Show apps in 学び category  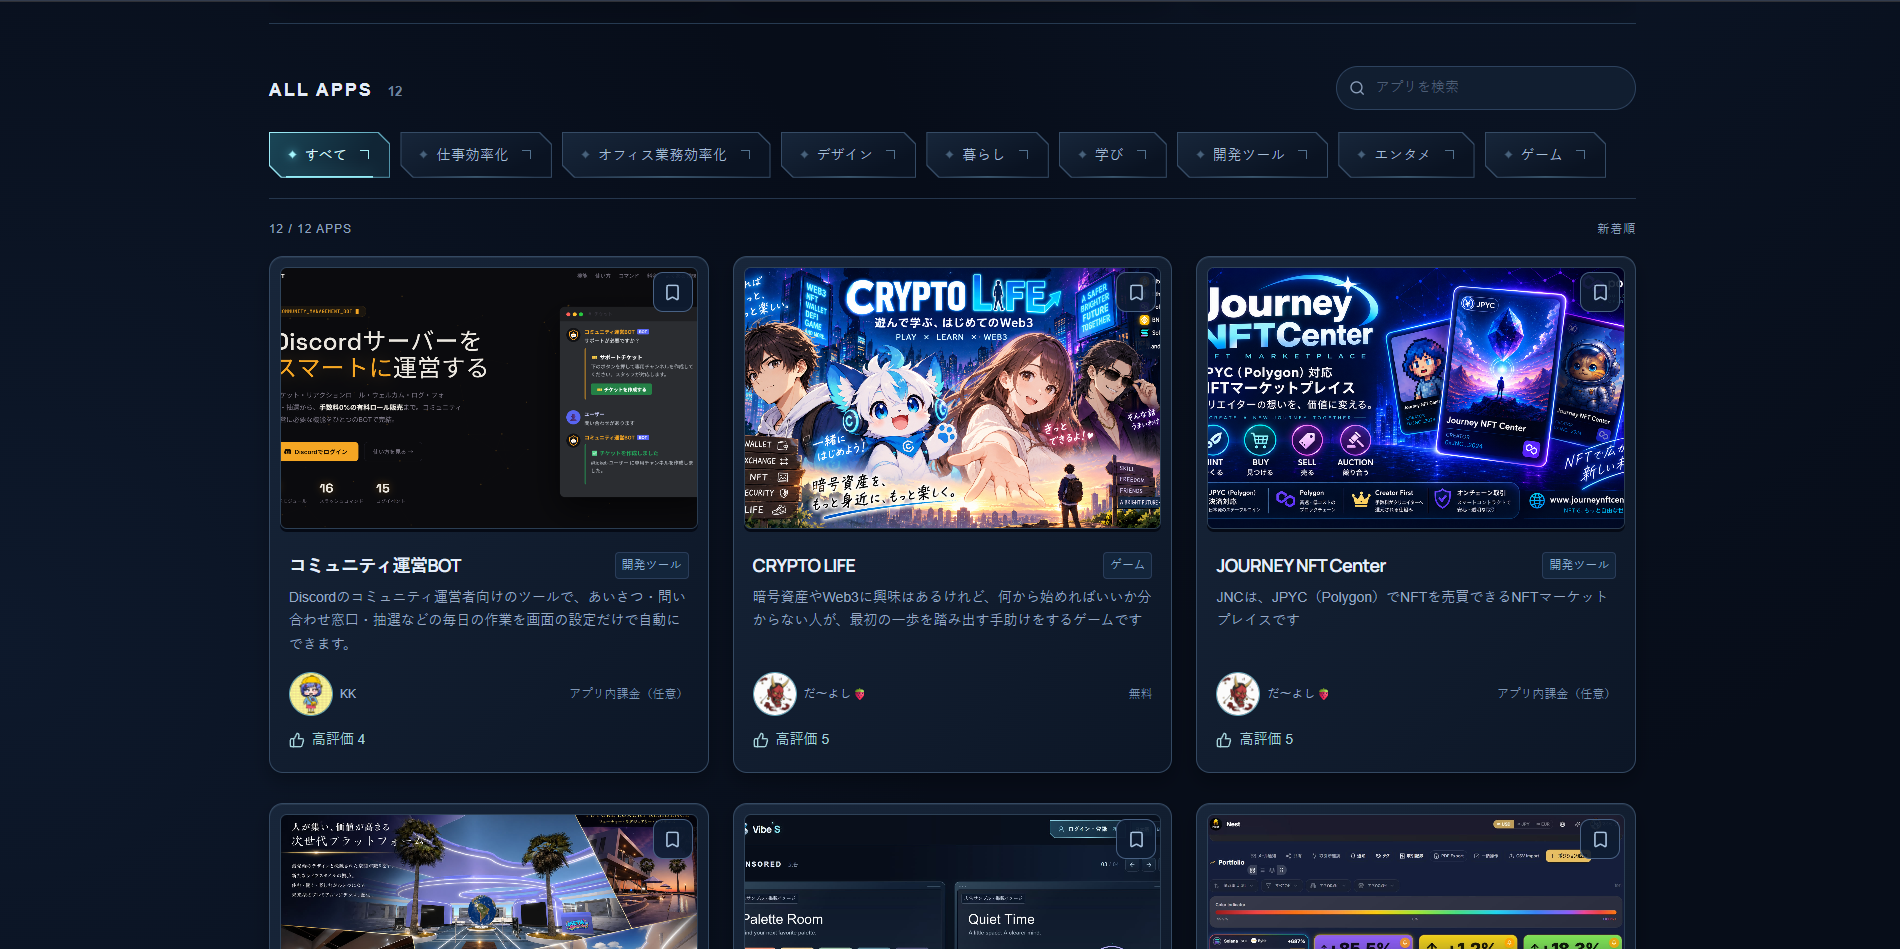[1113, 155]
